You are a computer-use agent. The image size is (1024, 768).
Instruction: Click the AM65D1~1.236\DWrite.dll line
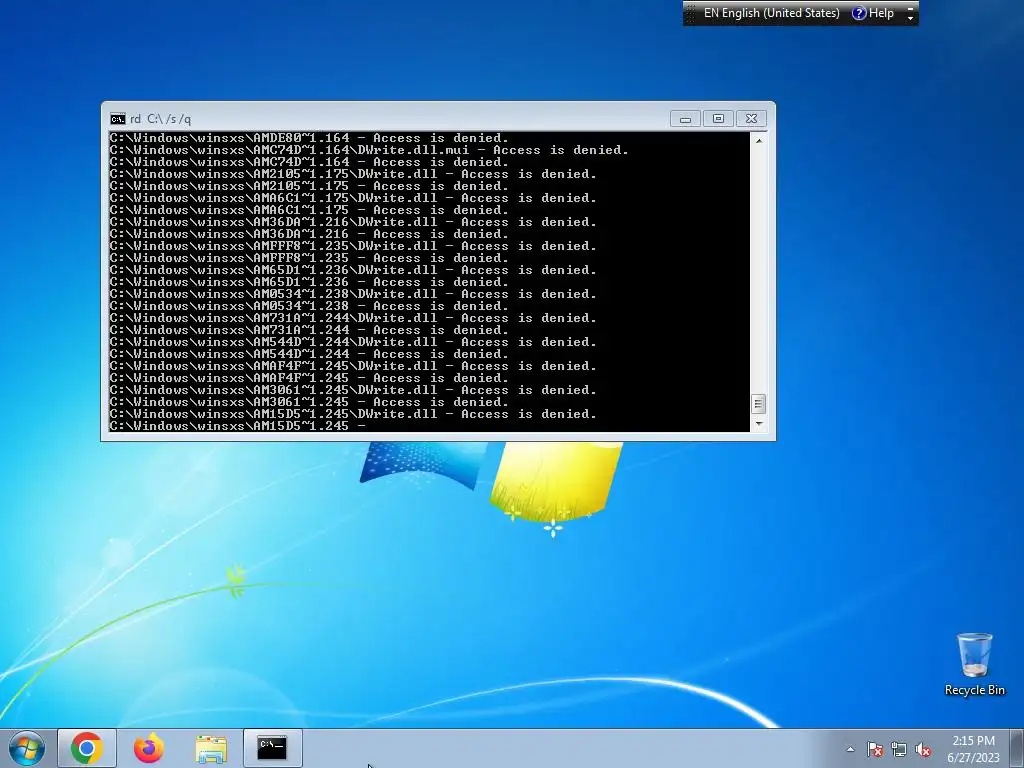[x=353, y=270]
